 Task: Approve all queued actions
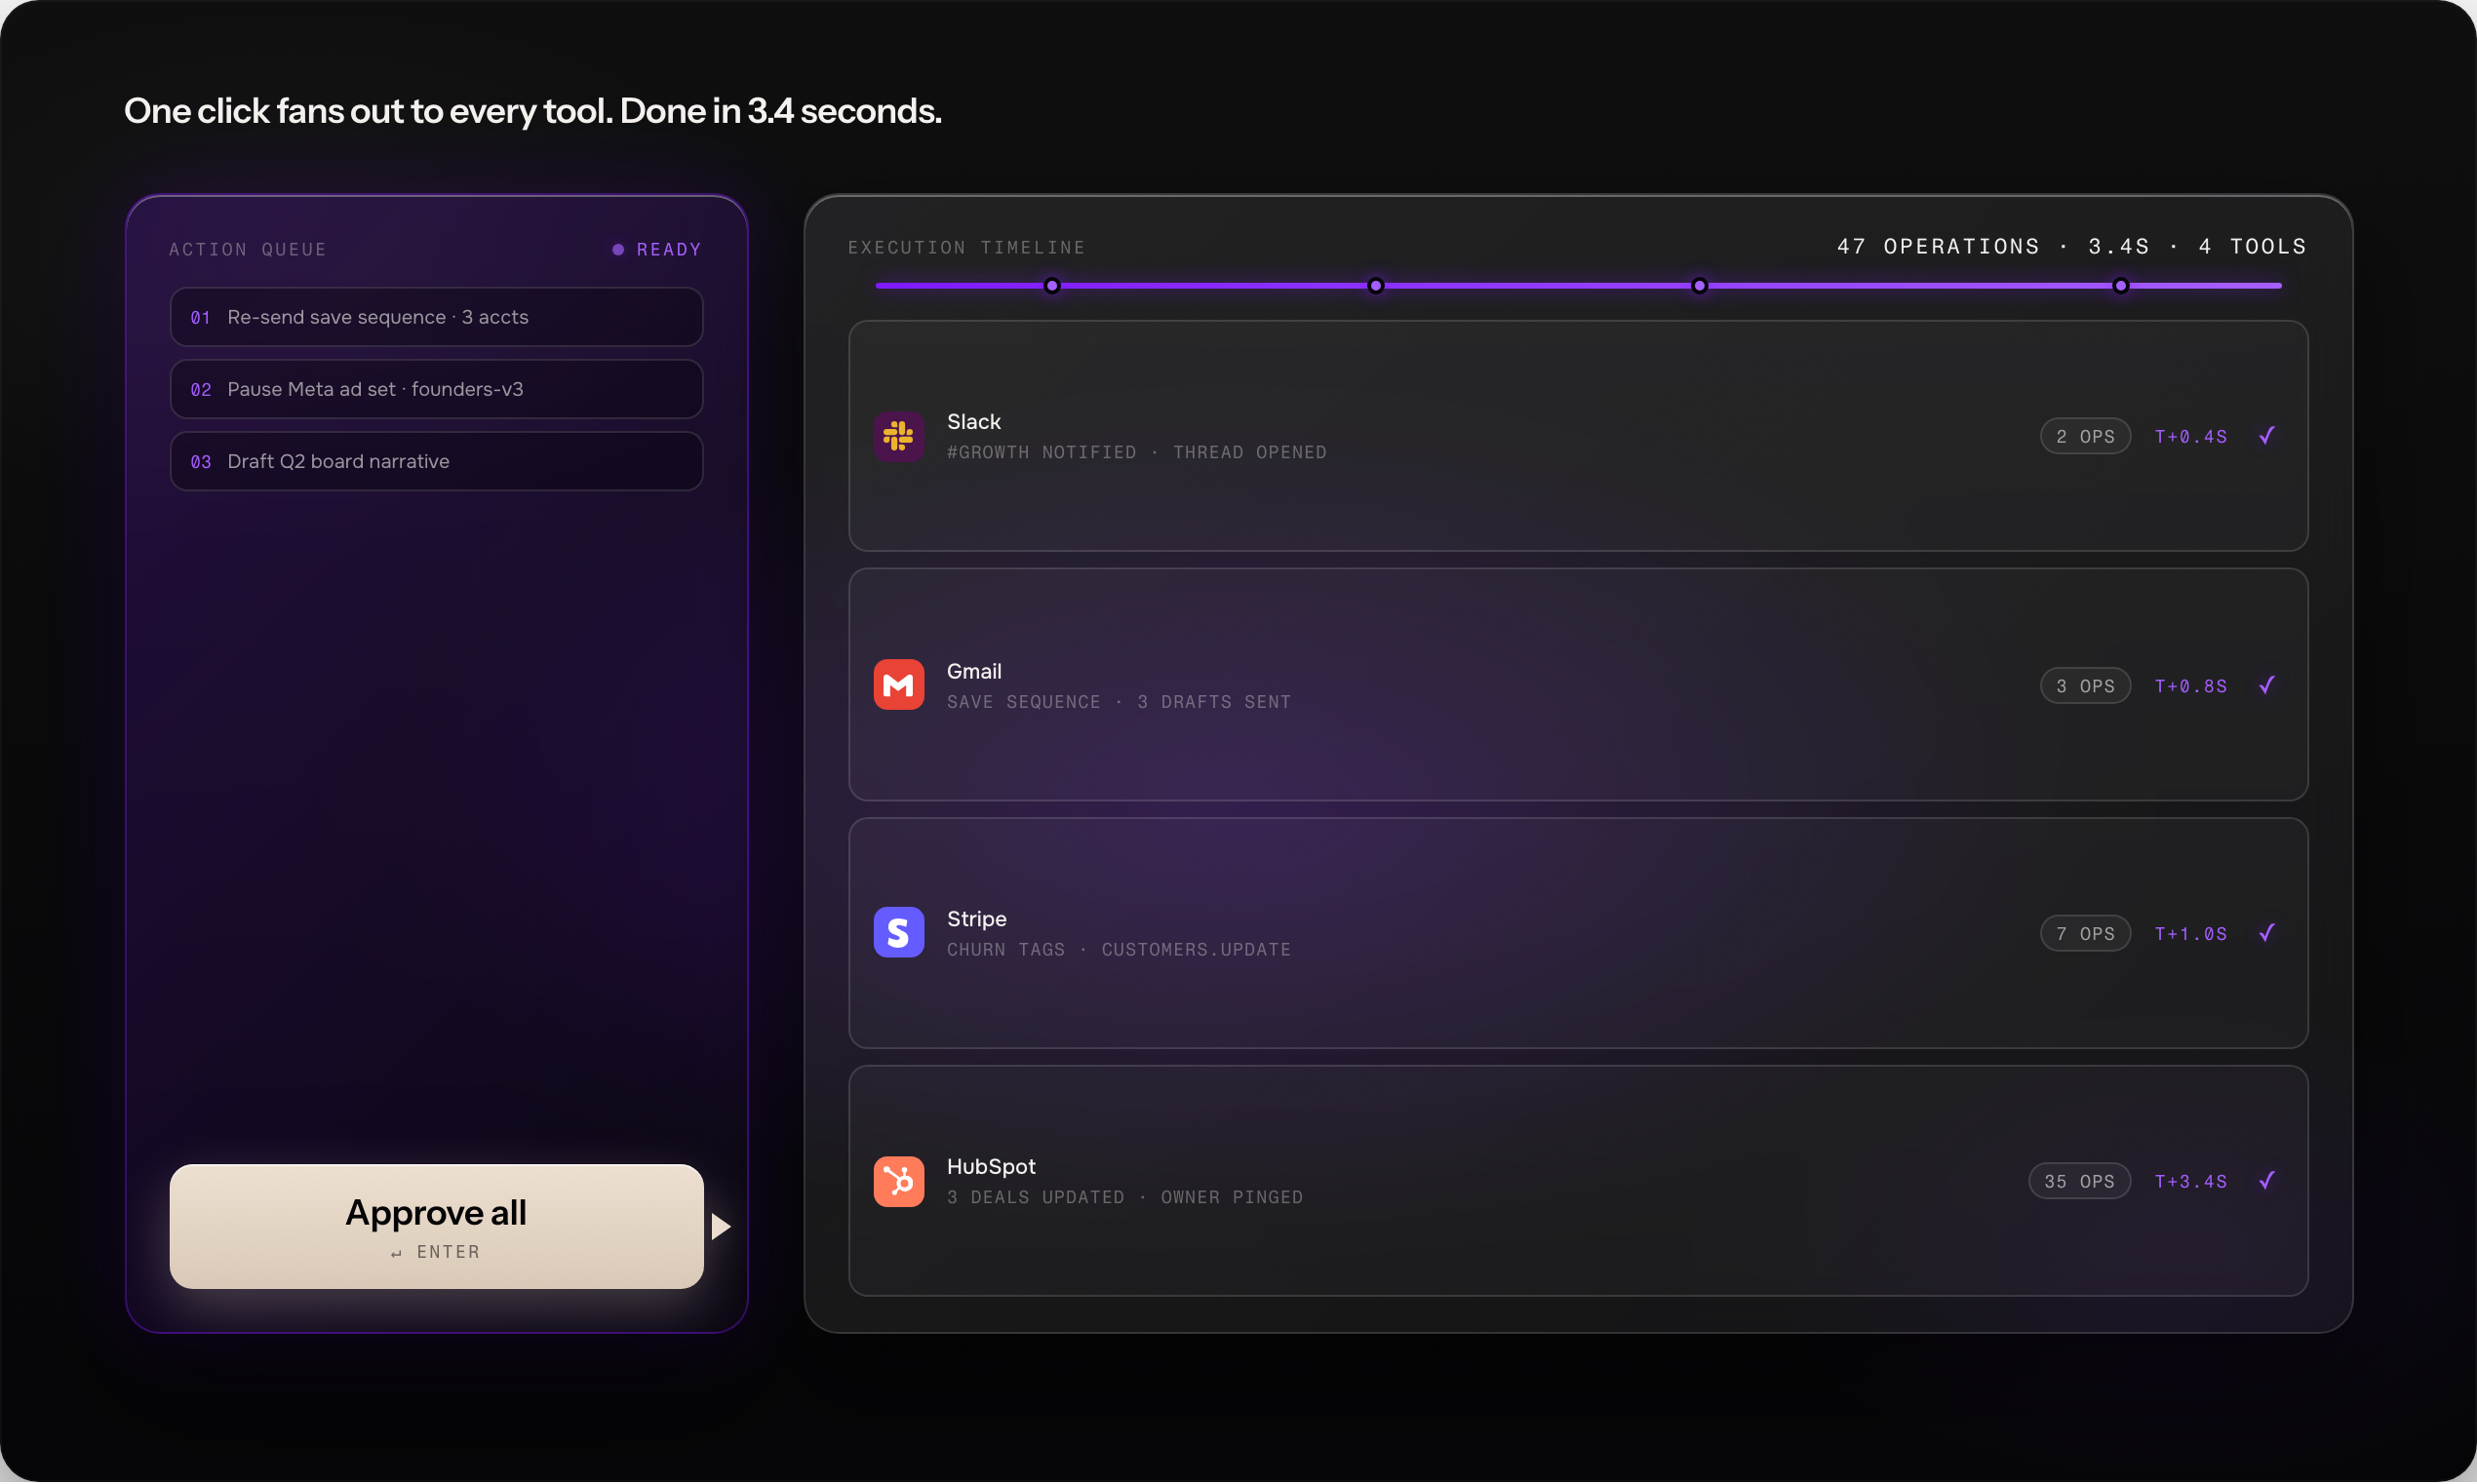coord(436,1227)
